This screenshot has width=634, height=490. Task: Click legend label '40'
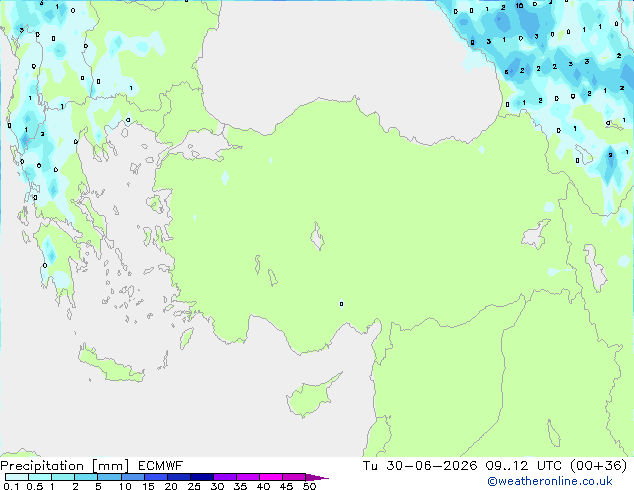point(263,486)
